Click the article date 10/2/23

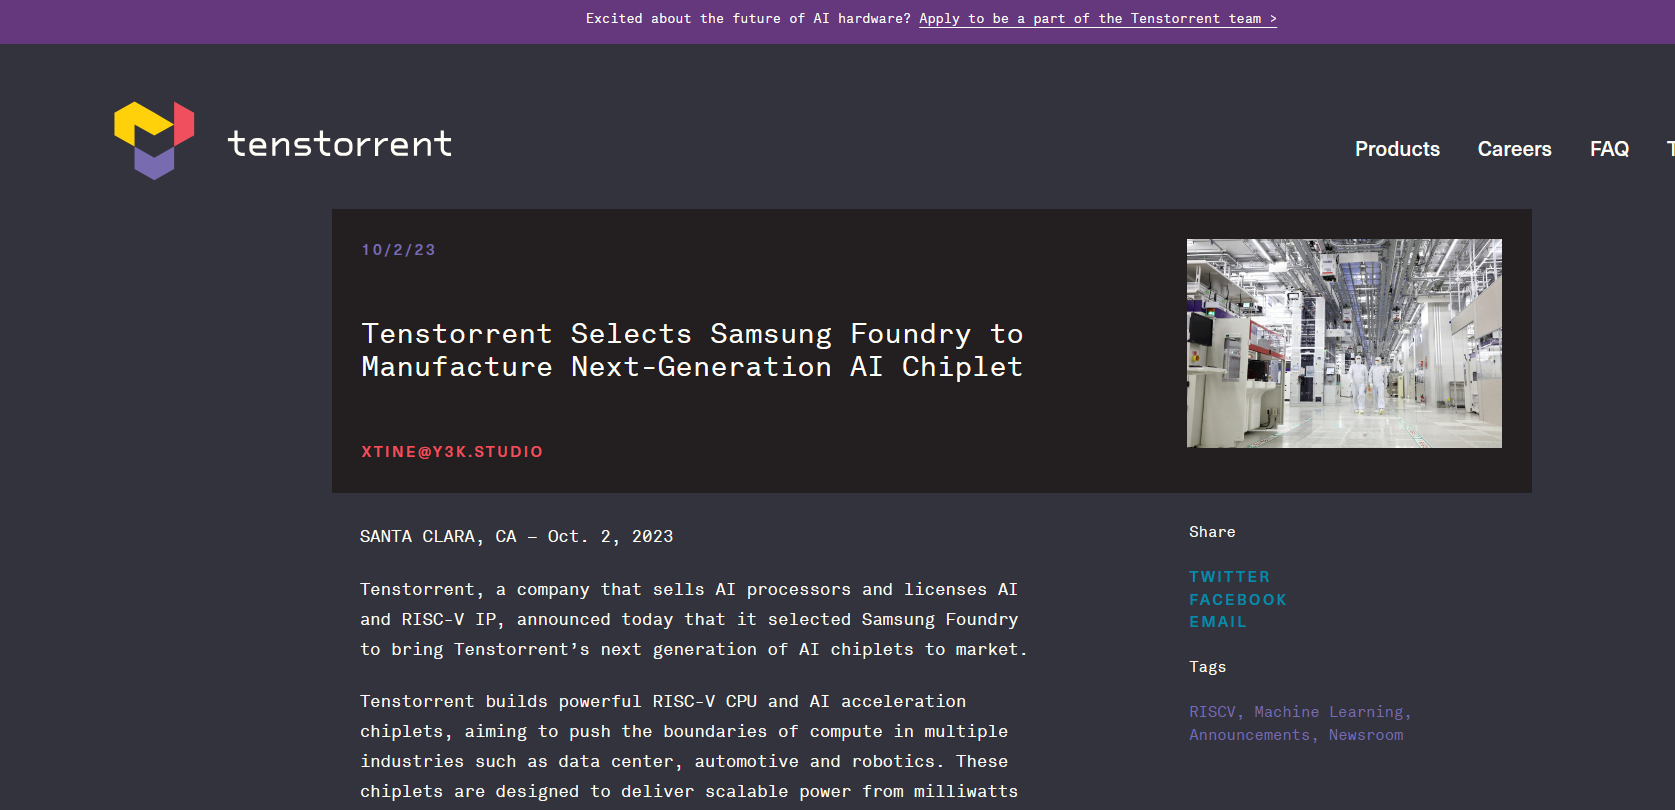pyautogui.click(x=398, y=250)
